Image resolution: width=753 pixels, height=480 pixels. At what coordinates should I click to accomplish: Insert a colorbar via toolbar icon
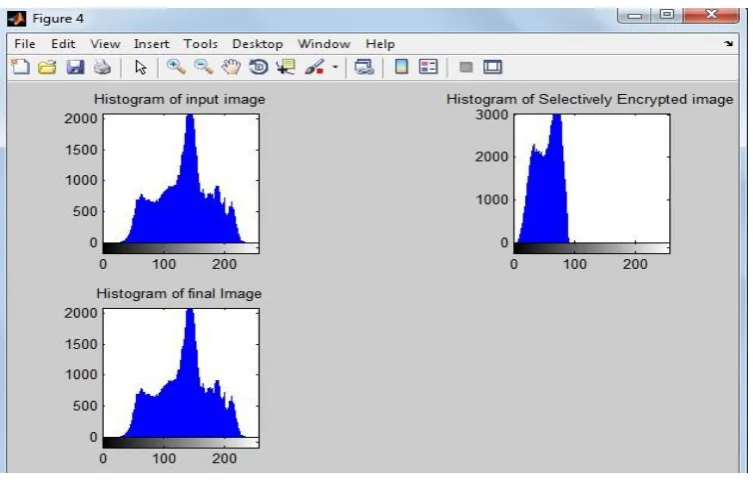[x=401, y=67]
